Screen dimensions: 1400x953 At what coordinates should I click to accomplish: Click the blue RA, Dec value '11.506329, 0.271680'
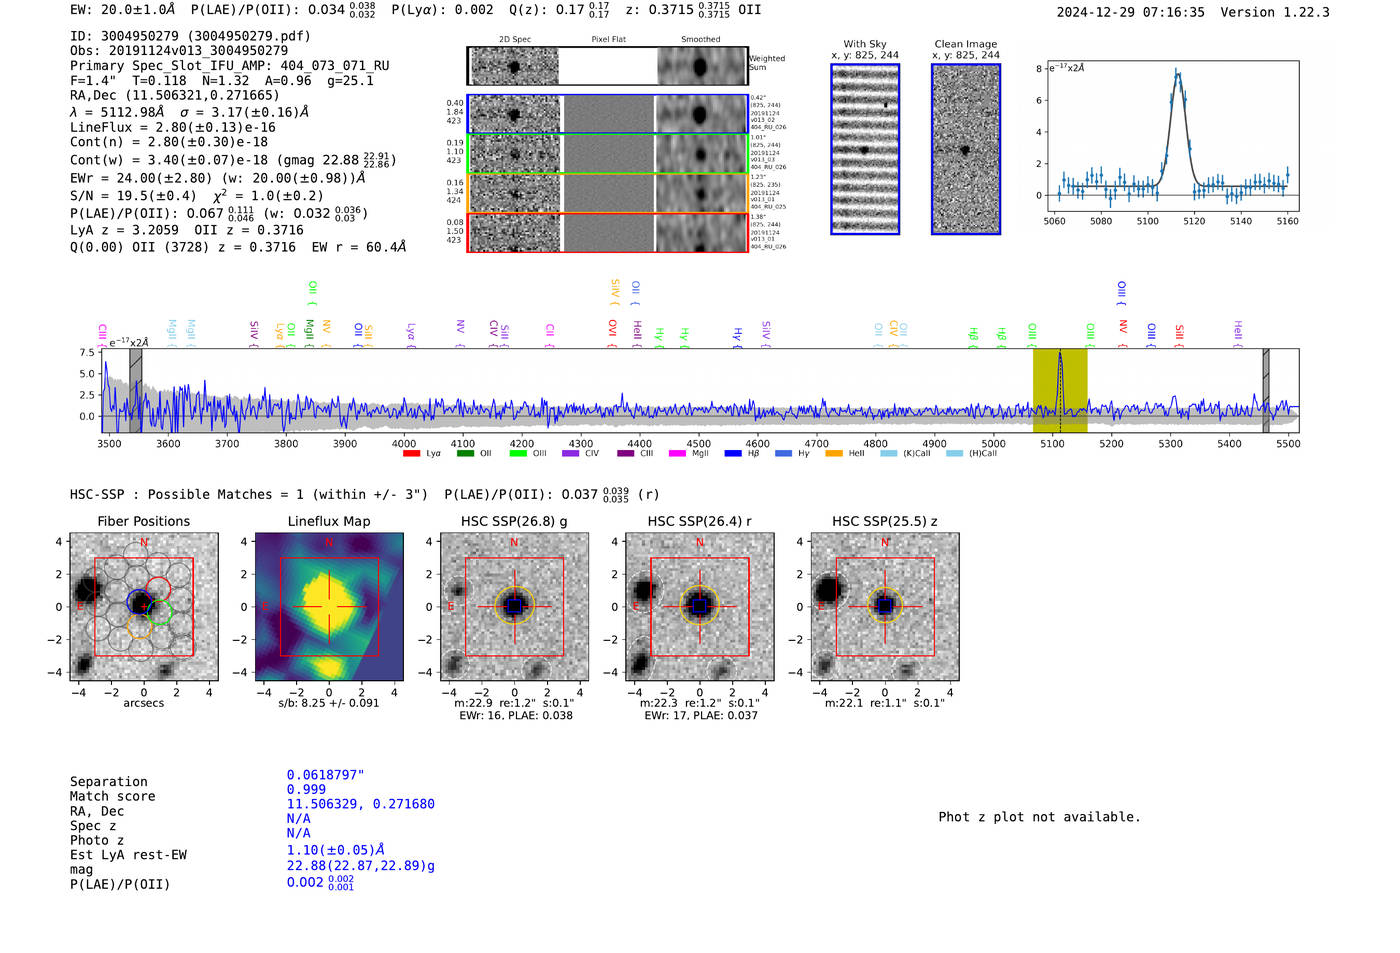point(361,804)
